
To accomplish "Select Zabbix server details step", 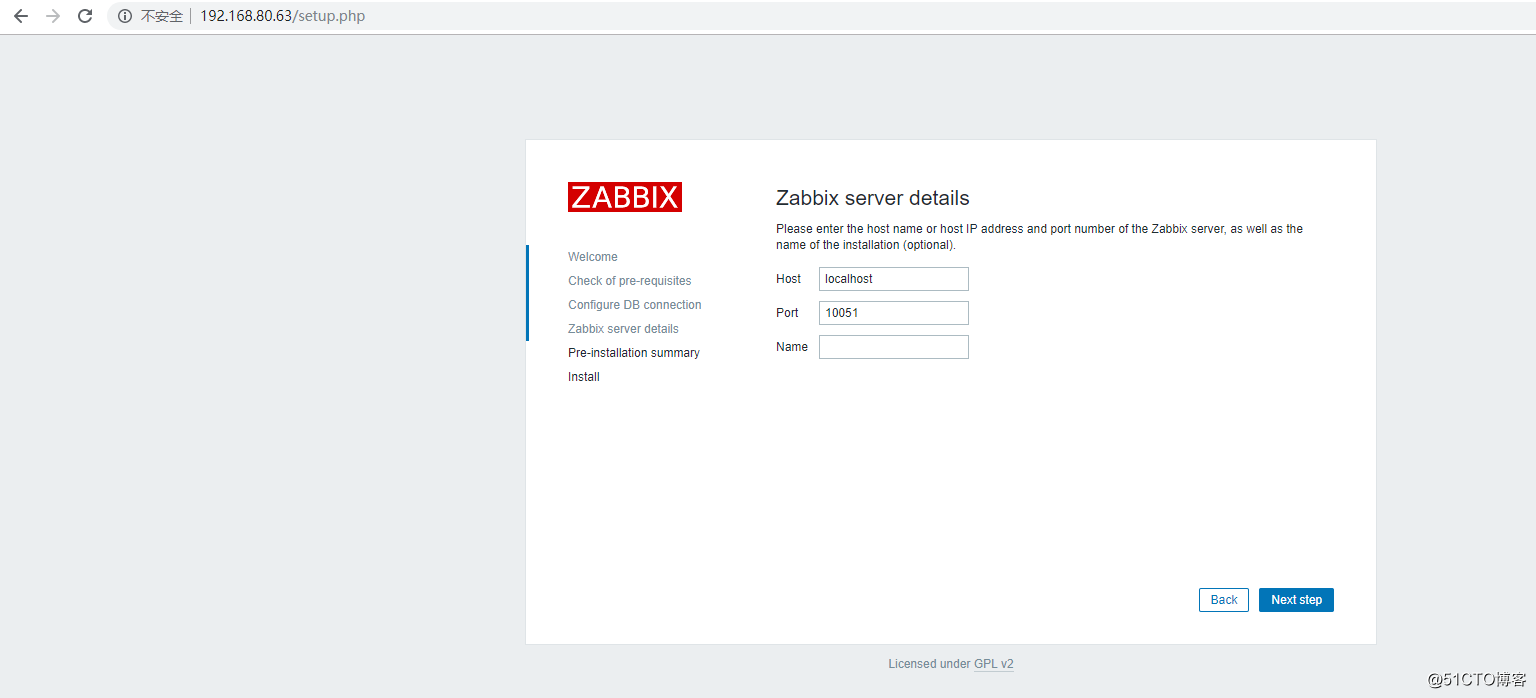I will click(x=623, y=329).
